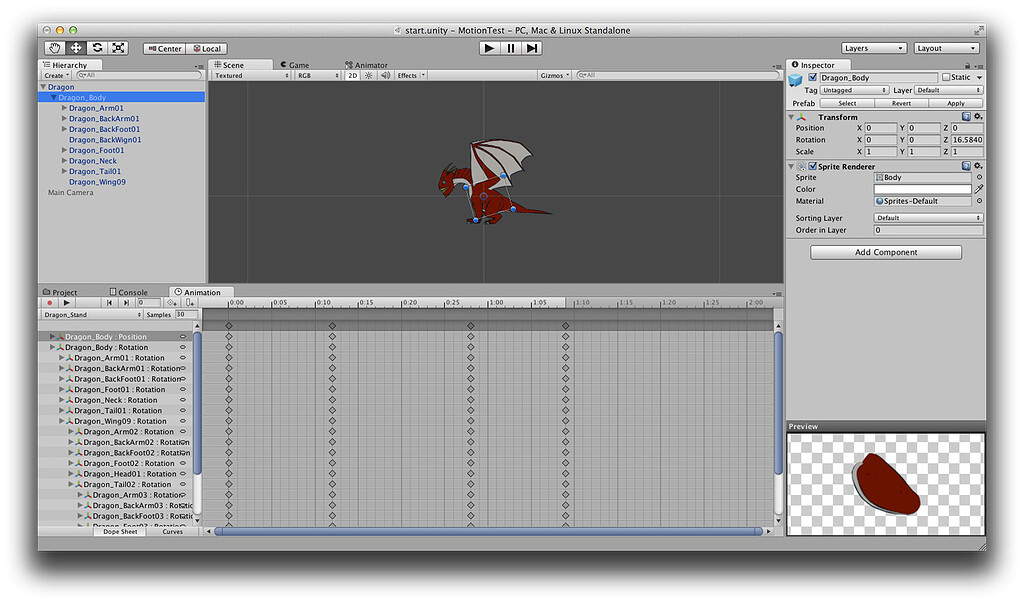Open the Layers dropdown in the top-right toolbar
Image resolution: width=1024 pixels, height=602 pixels.
pos(874,47)
